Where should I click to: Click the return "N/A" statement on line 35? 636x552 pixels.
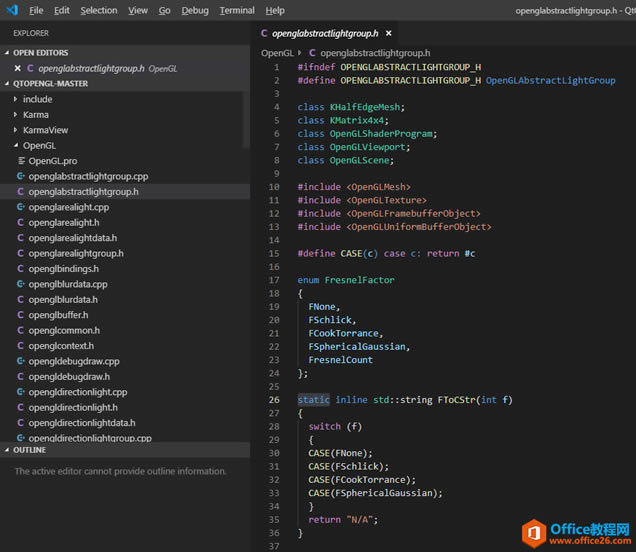point(343,520)
